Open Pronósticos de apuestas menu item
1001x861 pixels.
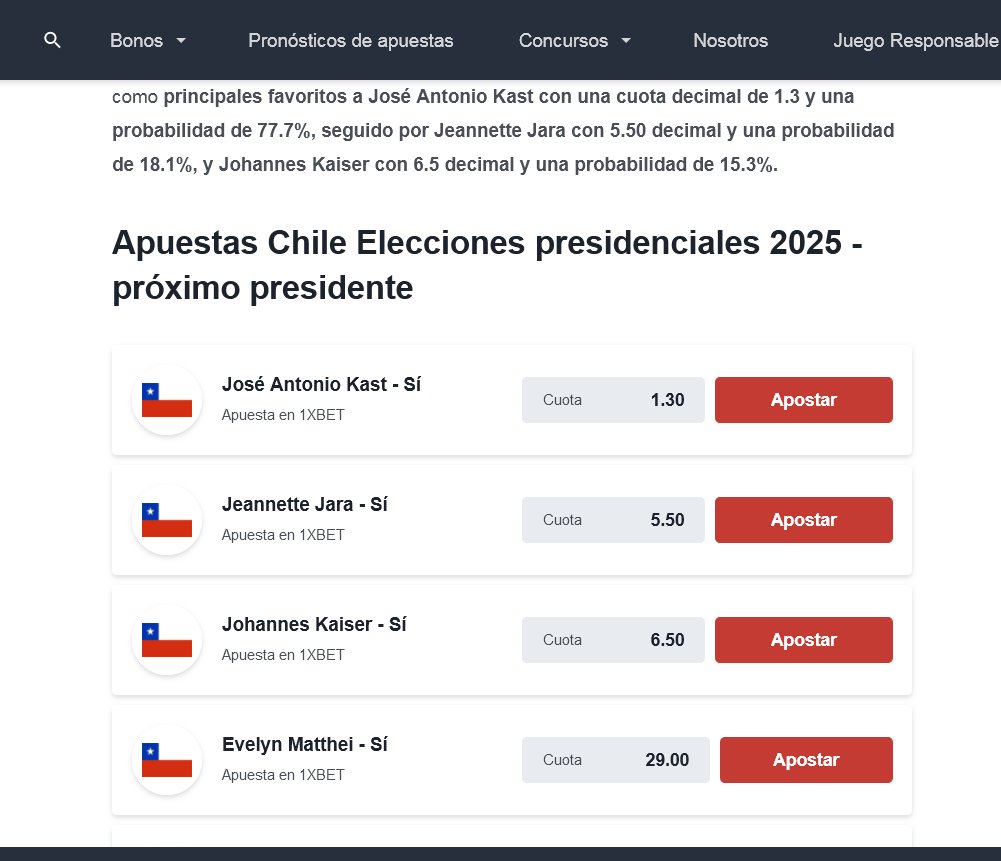350,41
